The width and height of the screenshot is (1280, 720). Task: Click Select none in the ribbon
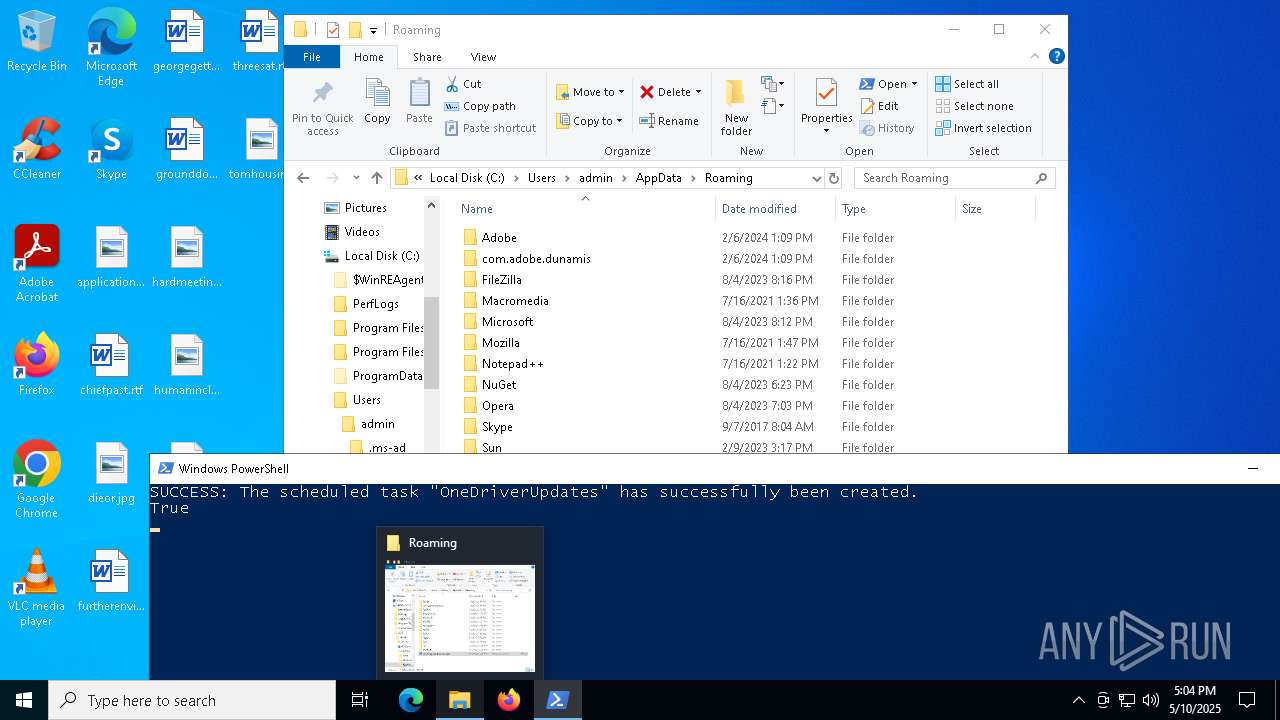pyautogui.click(x=974, y=106)
